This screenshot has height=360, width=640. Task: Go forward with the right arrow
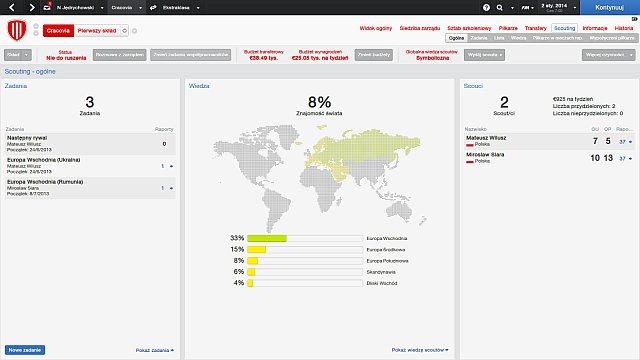coord(32,7)
